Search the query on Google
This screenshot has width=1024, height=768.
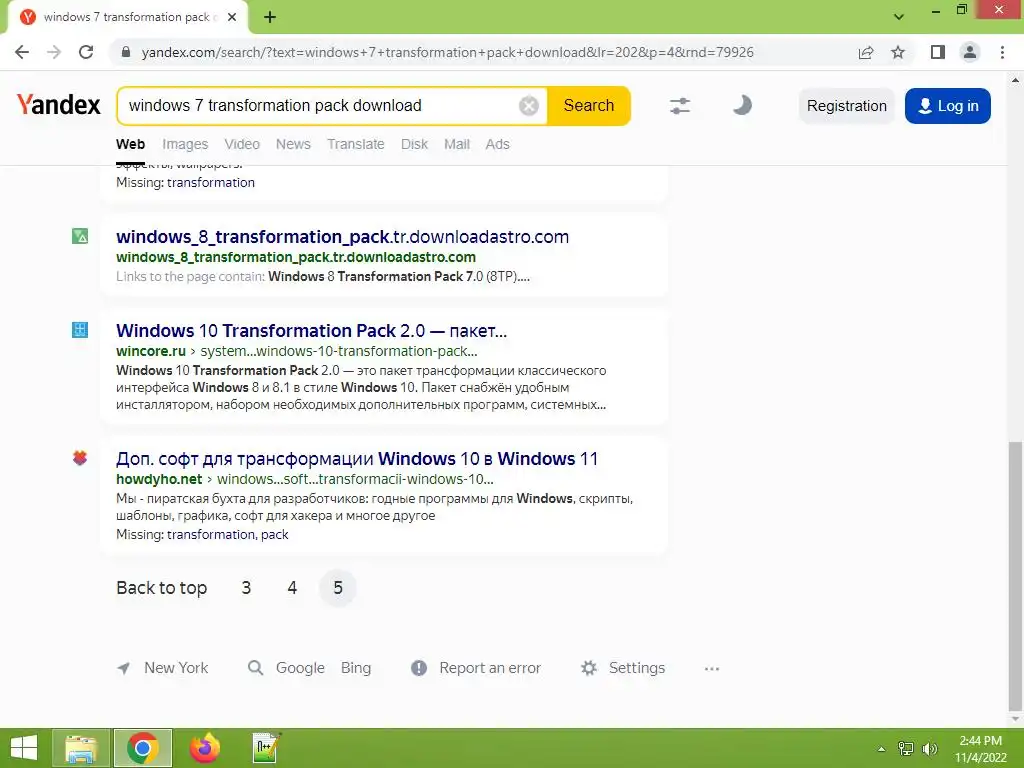pyautogui.click(x=300, y=668)
